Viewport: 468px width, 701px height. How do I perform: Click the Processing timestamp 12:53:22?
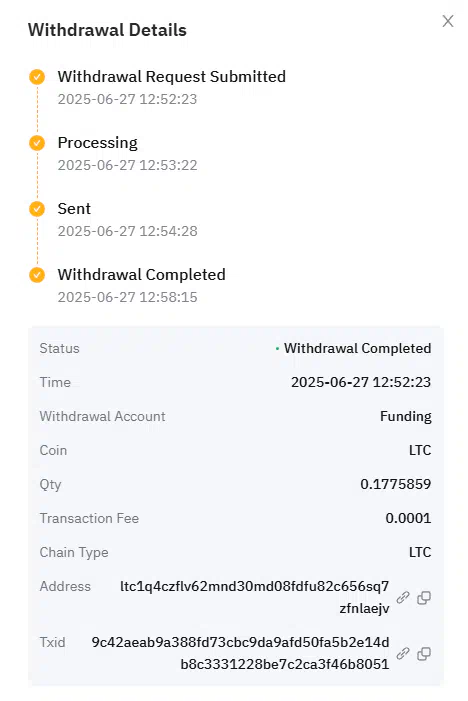[x=168, y=165]
